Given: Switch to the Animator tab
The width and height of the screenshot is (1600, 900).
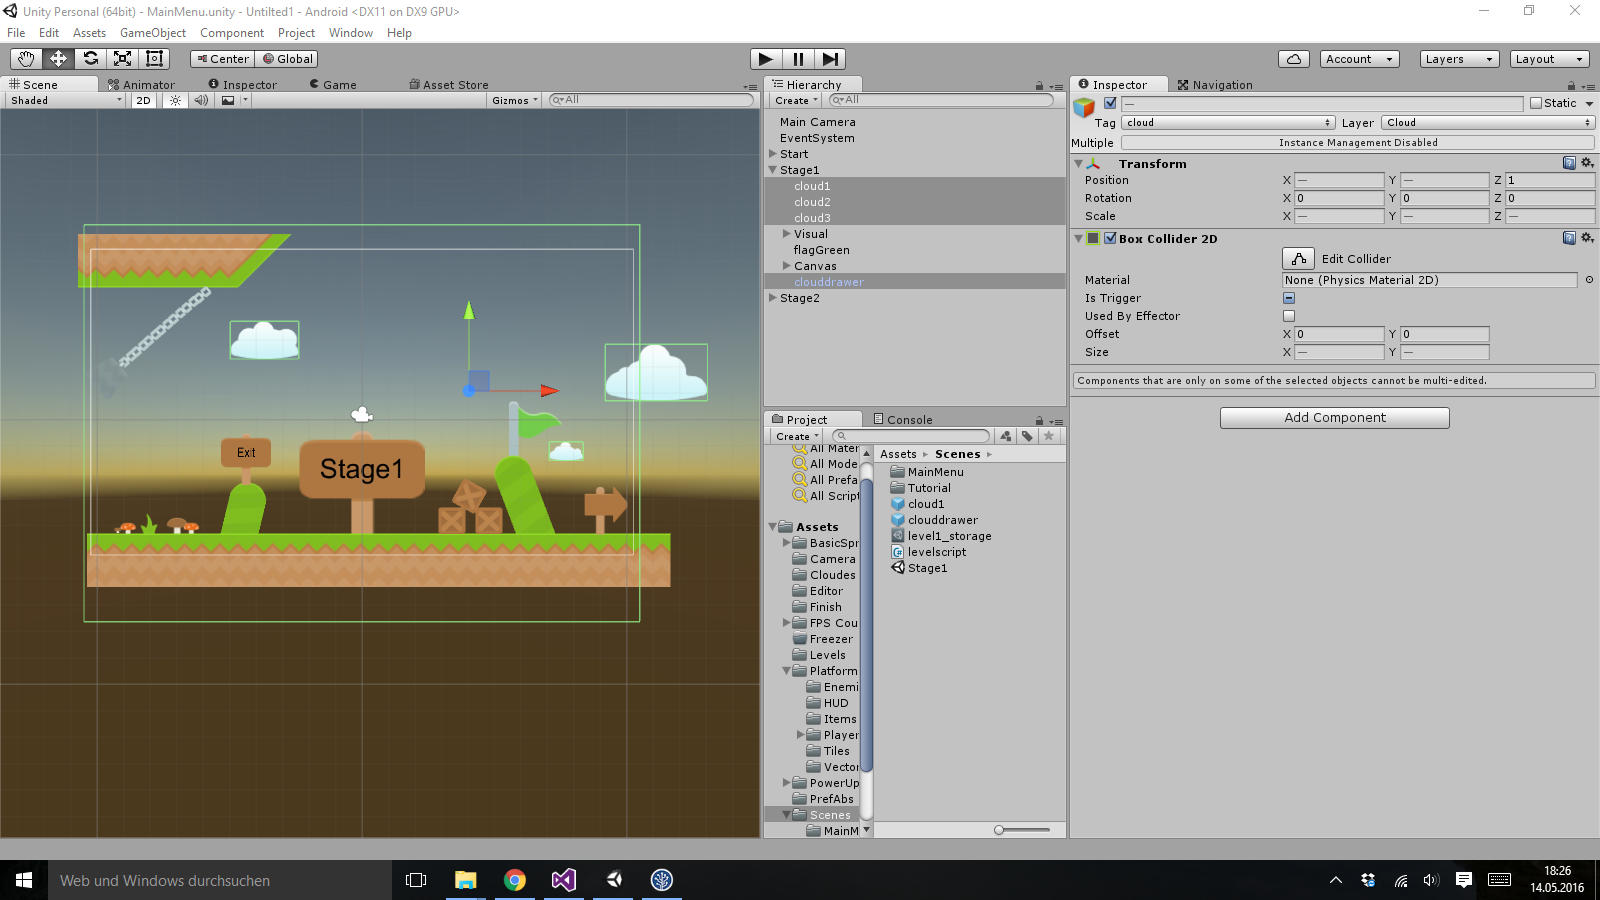Looking at the screenshot, I should click(x=141, y=85).
